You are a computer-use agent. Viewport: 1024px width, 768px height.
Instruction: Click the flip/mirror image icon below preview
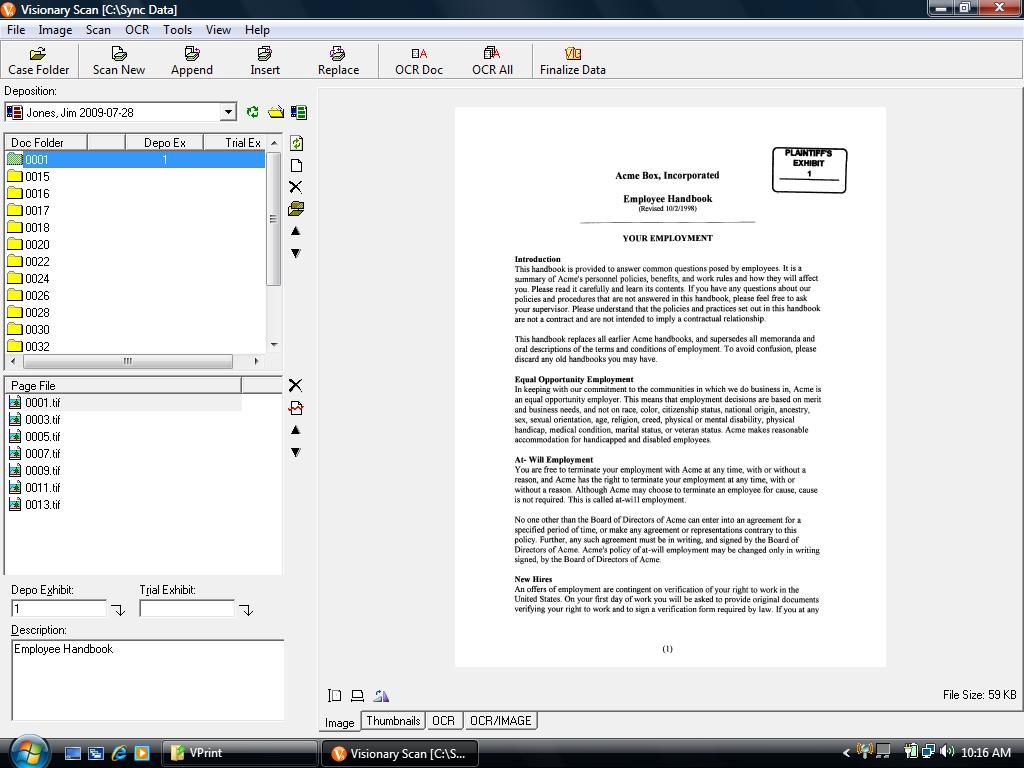coord(381,696)
